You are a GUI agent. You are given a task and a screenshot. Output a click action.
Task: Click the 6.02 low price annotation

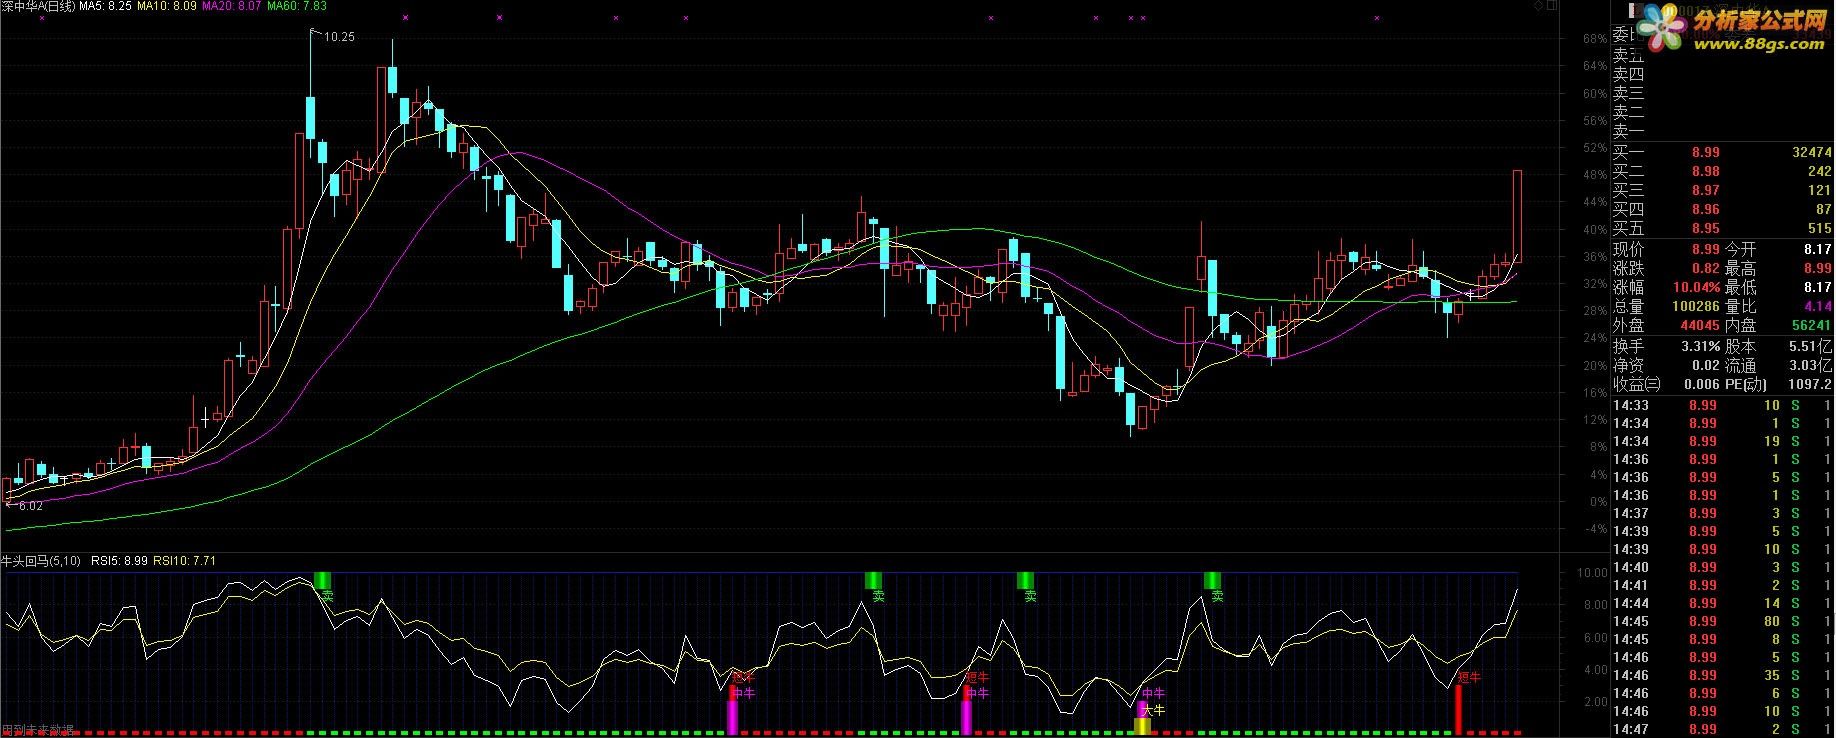click(x=30, y=506)
